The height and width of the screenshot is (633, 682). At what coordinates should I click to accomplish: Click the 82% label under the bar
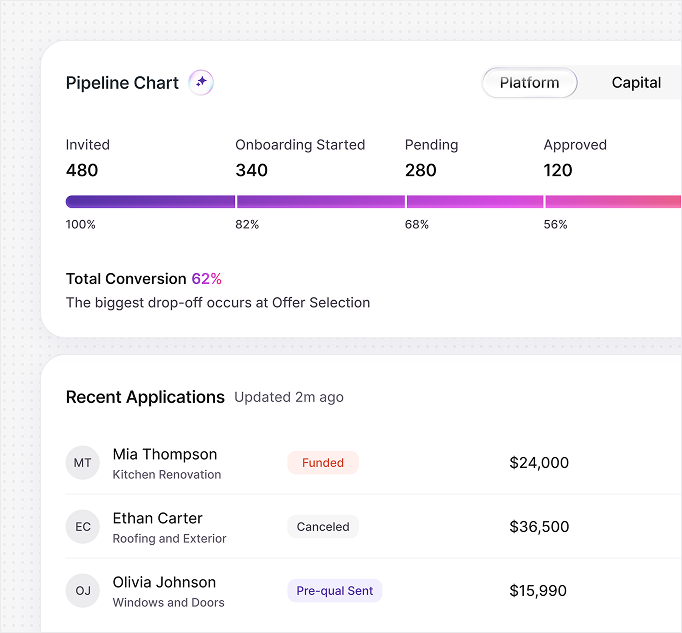(x=247, y=224)
